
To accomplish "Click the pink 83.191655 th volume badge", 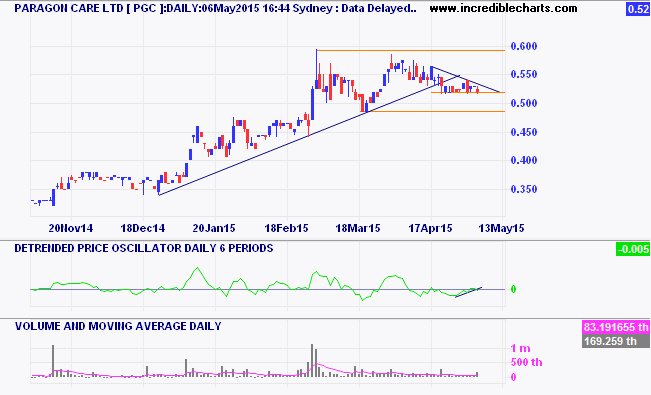I will 616,327.
